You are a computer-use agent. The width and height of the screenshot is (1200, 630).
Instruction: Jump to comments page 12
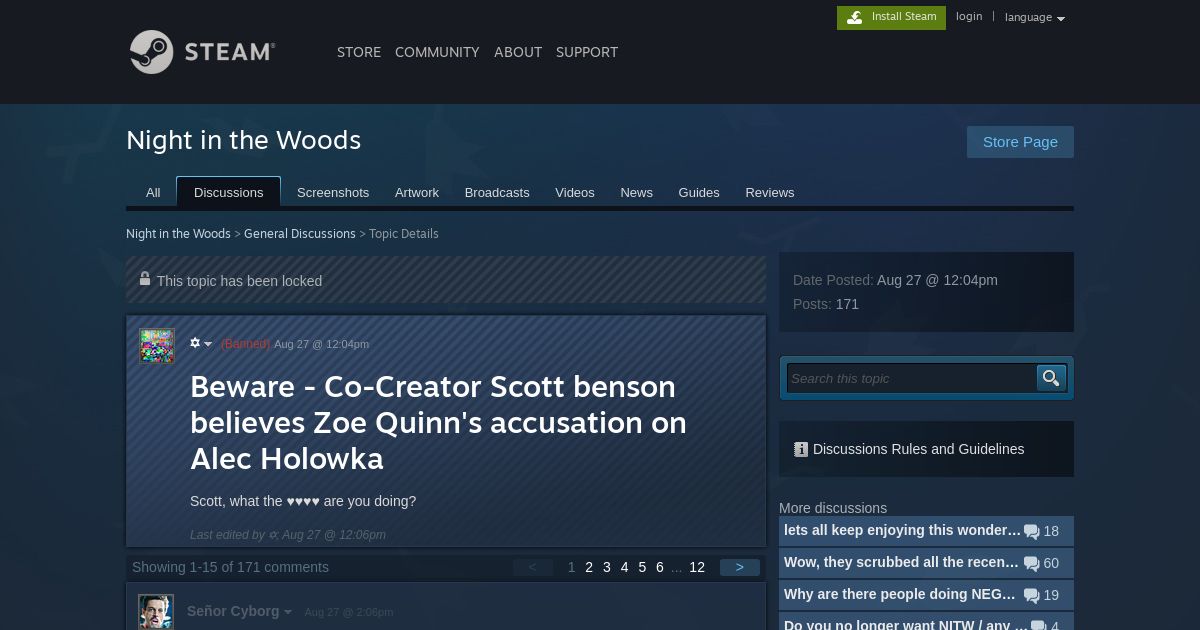pos(697,567)
